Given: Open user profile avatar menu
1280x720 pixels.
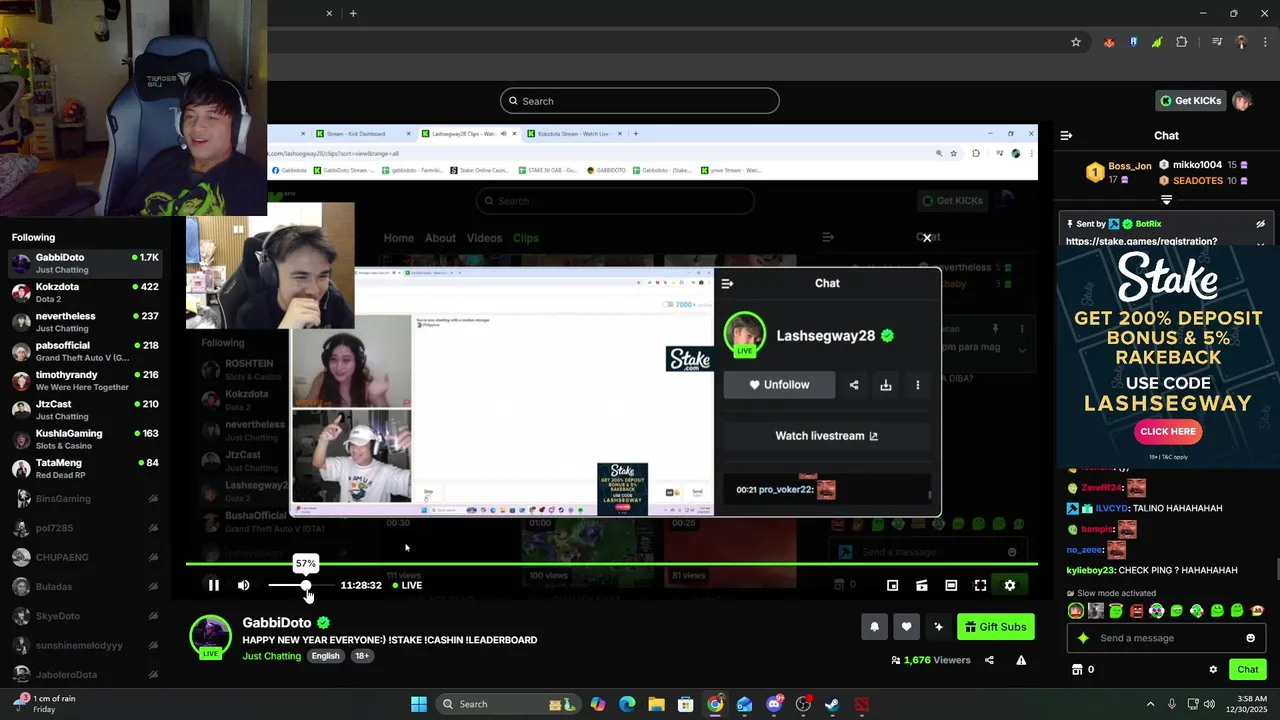Looking at the screenshot, I should (1242, 101).
